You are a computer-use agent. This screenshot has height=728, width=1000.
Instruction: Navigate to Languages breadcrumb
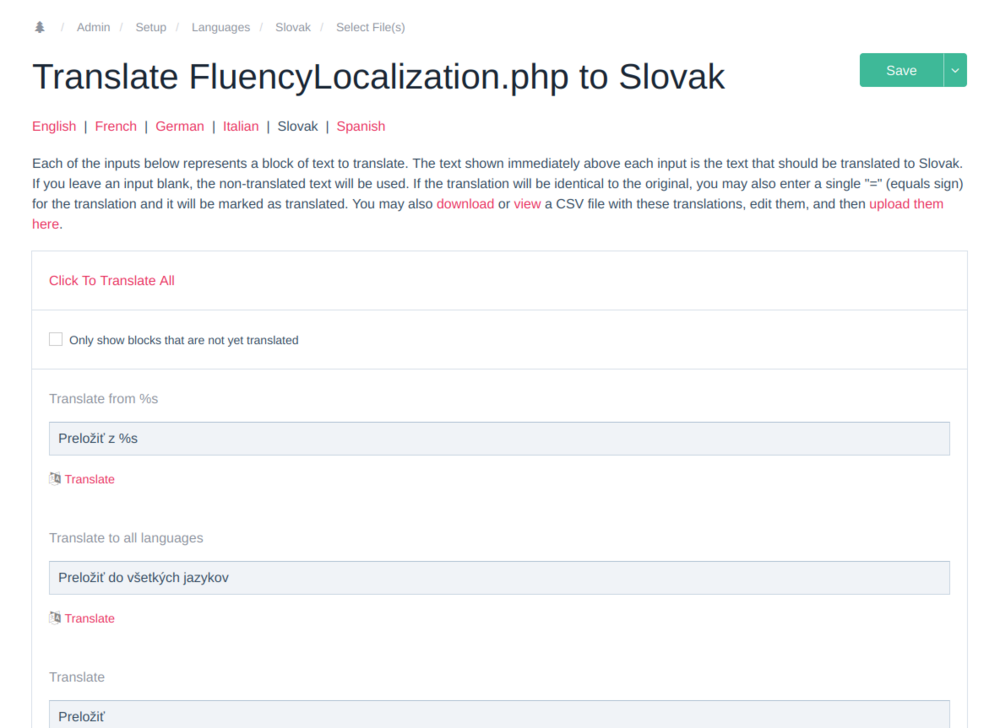click(x=221, y=27)
